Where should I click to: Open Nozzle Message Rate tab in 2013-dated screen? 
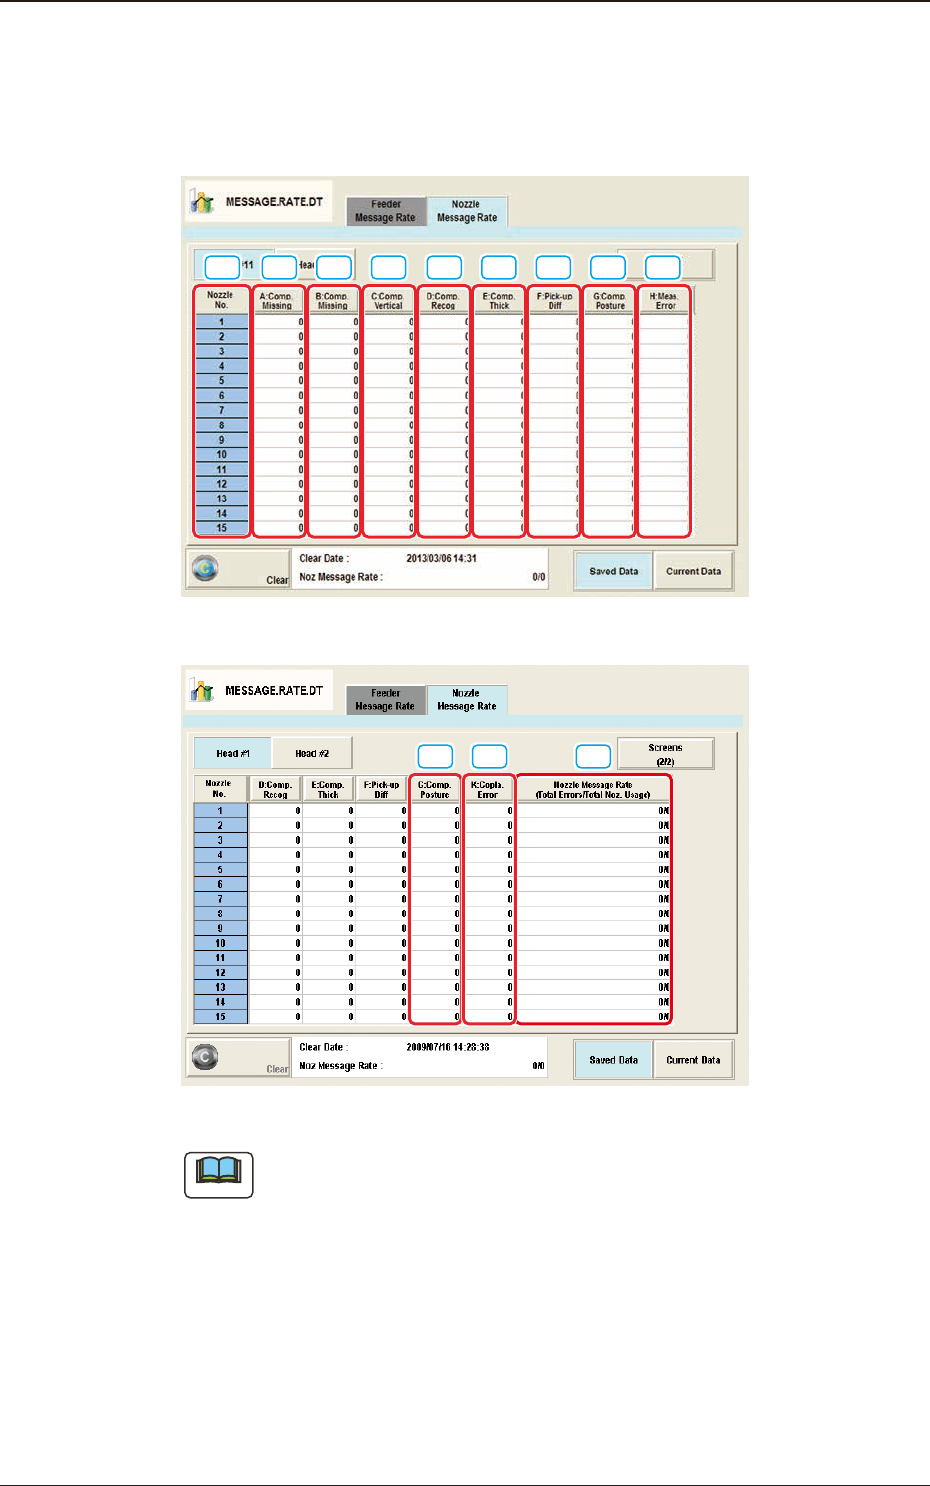[467, 211]
